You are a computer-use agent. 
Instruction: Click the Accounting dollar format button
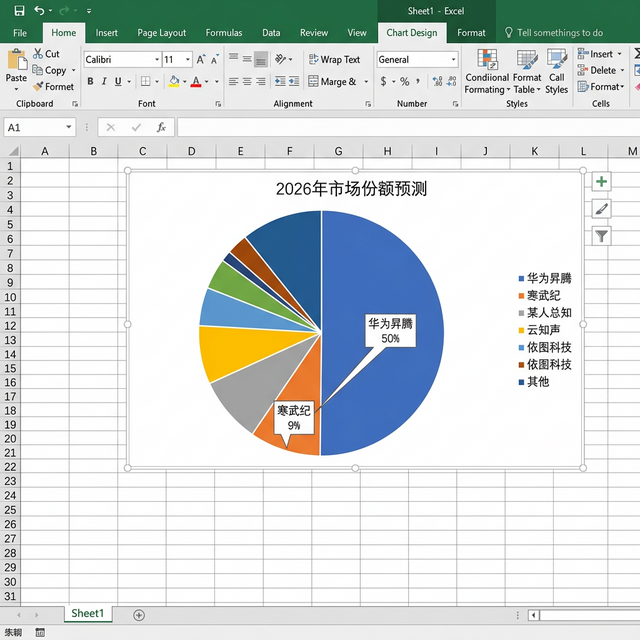tap(383, 81)
